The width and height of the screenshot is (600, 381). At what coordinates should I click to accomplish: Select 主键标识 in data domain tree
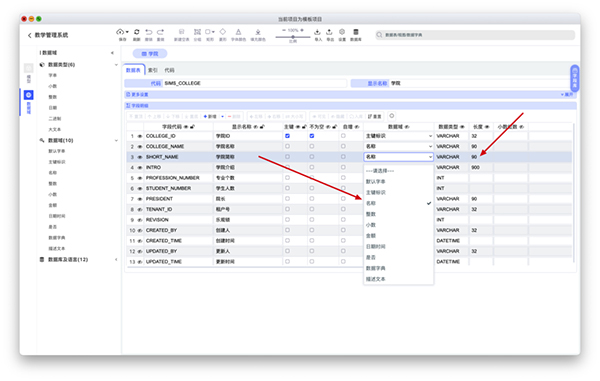[x=57, y=162]
